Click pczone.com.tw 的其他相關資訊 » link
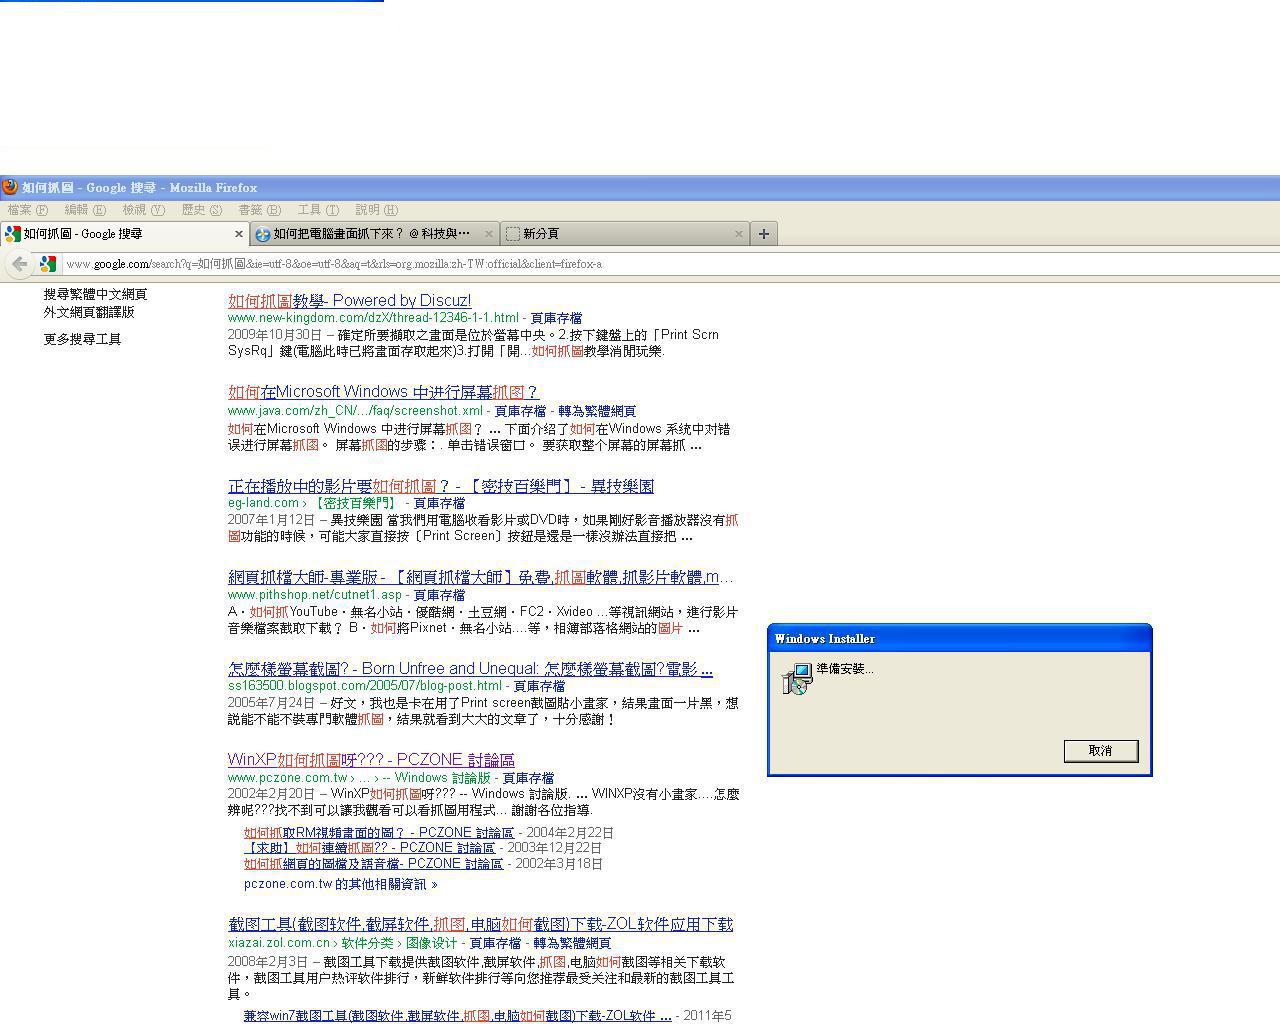Viewport: 1280px width, 1024px height. 341,884
